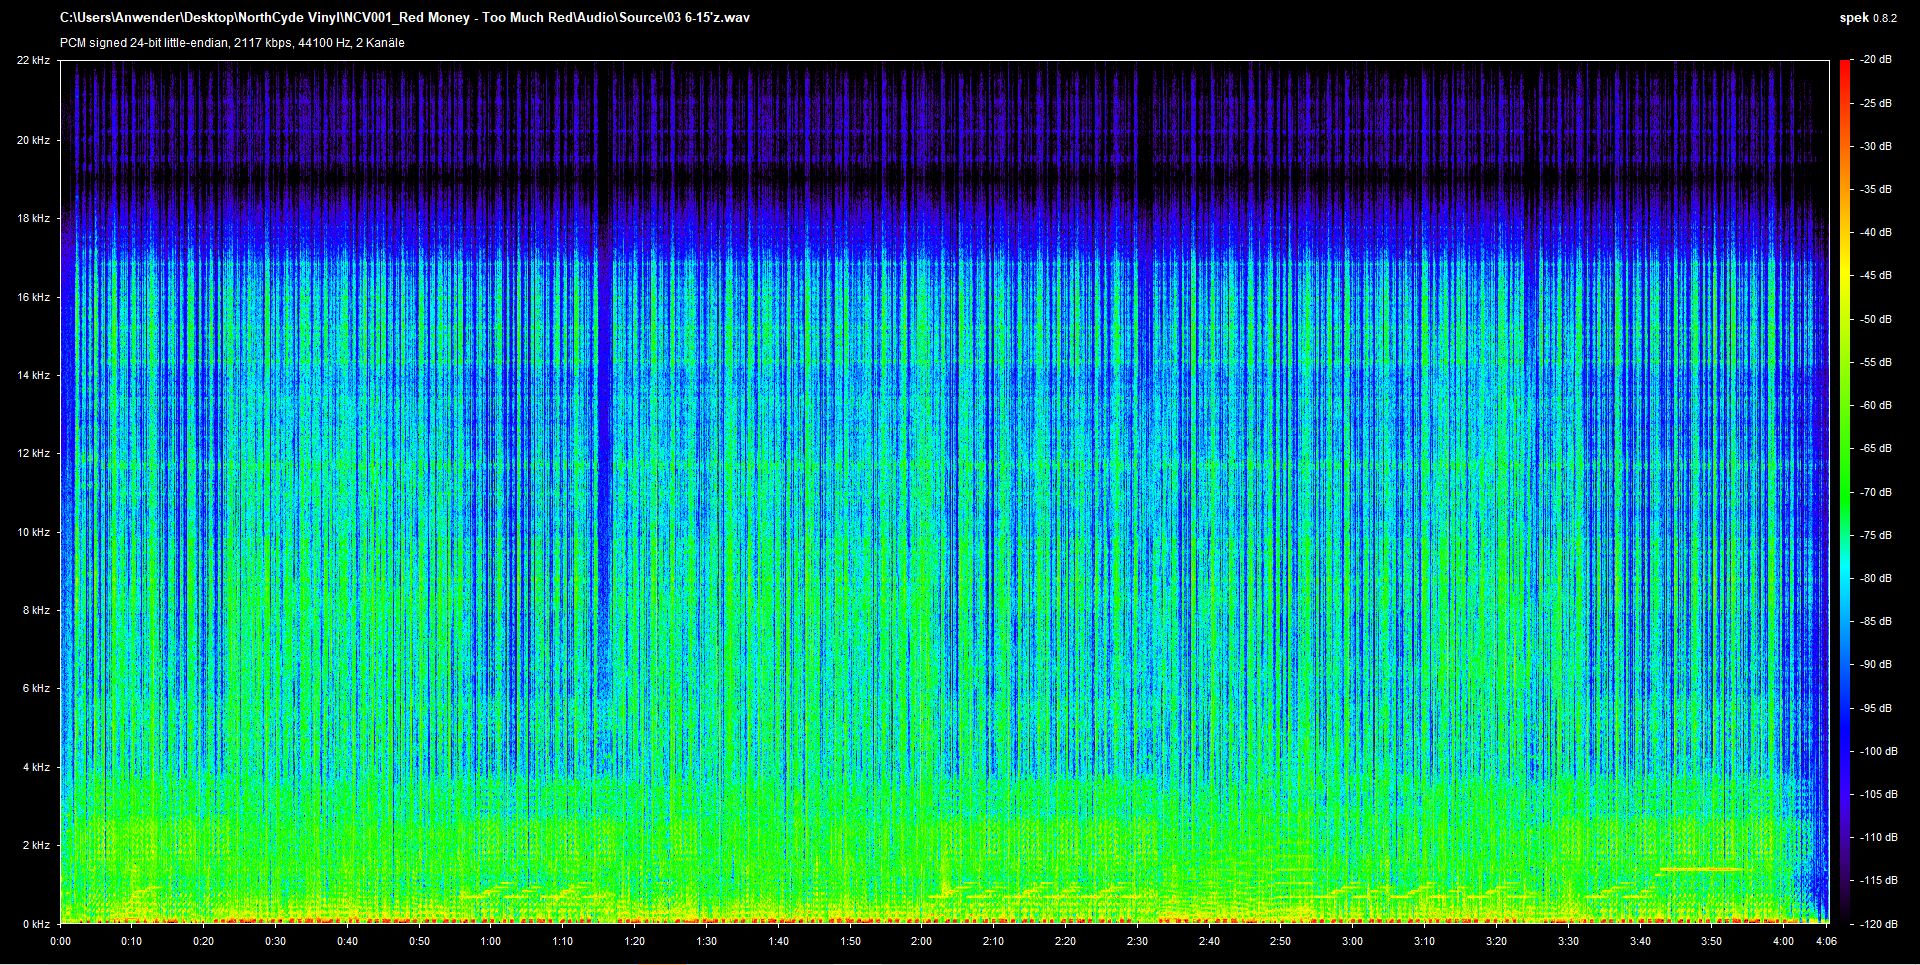This screenshot has width=1920, height=965.
Task: Click the PCM 24-bit audio info line
Action: coord(232,43)
